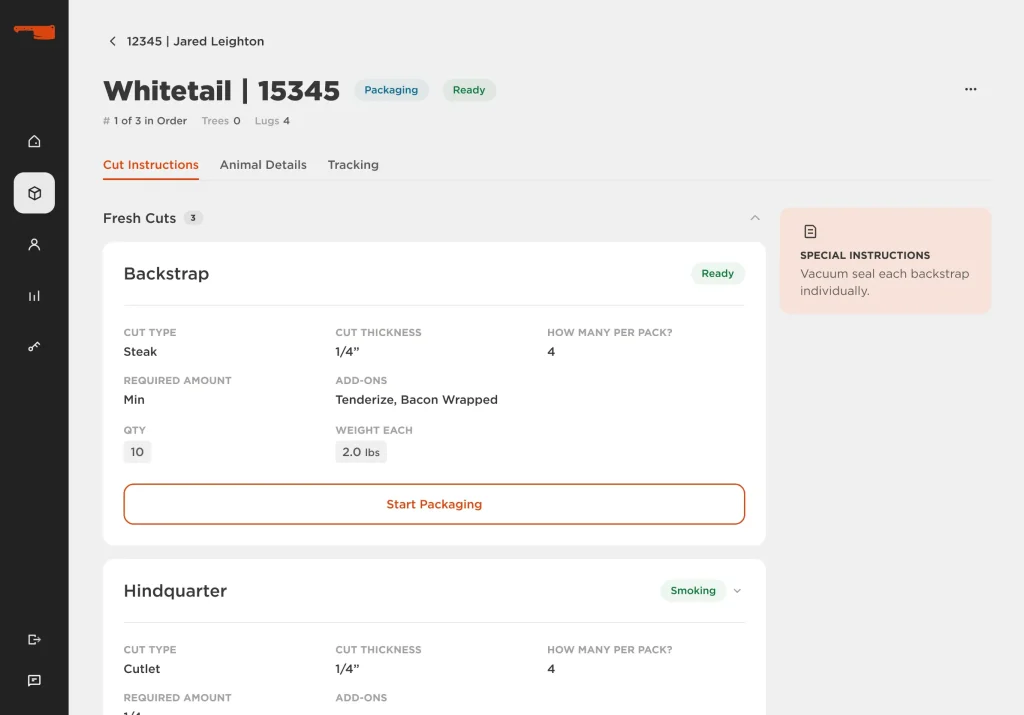Screen dimensions: 1024x715
Task: Open the Home icon in sidebar
Action: 34,141
